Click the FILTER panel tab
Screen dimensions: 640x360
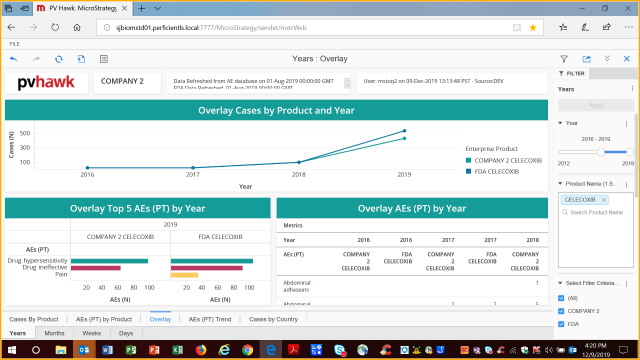click(x=572, y=73)
